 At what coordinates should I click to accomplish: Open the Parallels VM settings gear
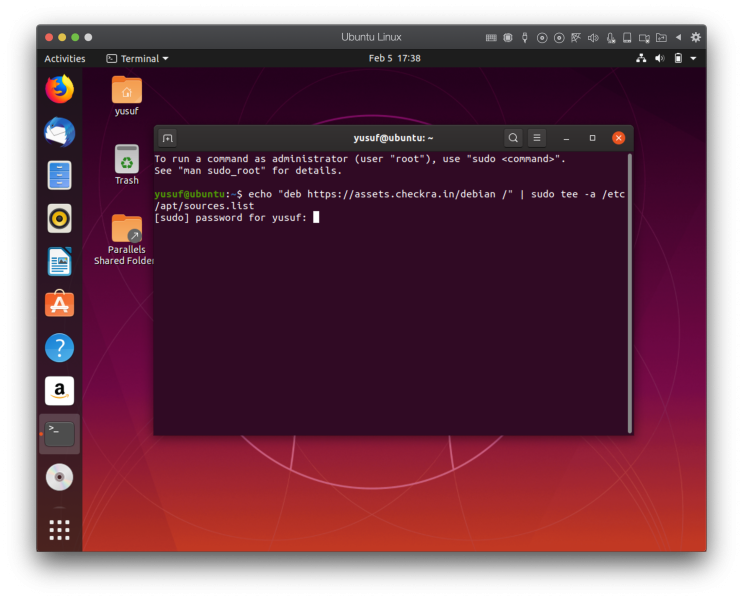click(695, 37)
